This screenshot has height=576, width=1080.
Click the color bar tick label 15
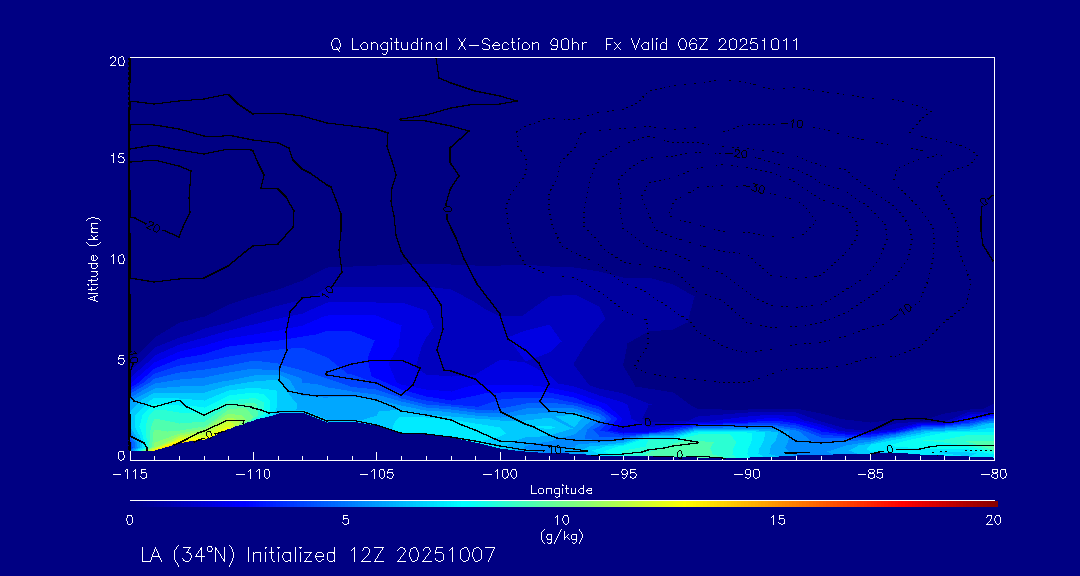tap(778, 521)
